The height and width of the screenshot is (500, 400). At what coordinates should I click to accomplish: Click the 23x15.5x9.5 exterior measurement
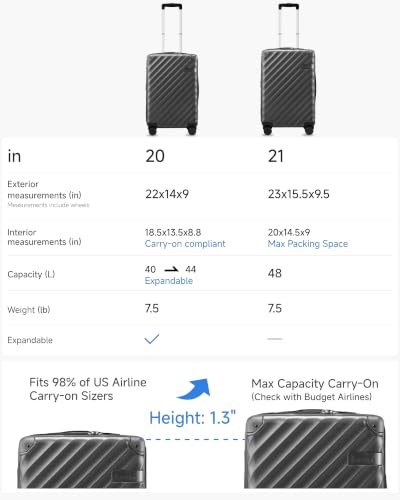(299, 194)
